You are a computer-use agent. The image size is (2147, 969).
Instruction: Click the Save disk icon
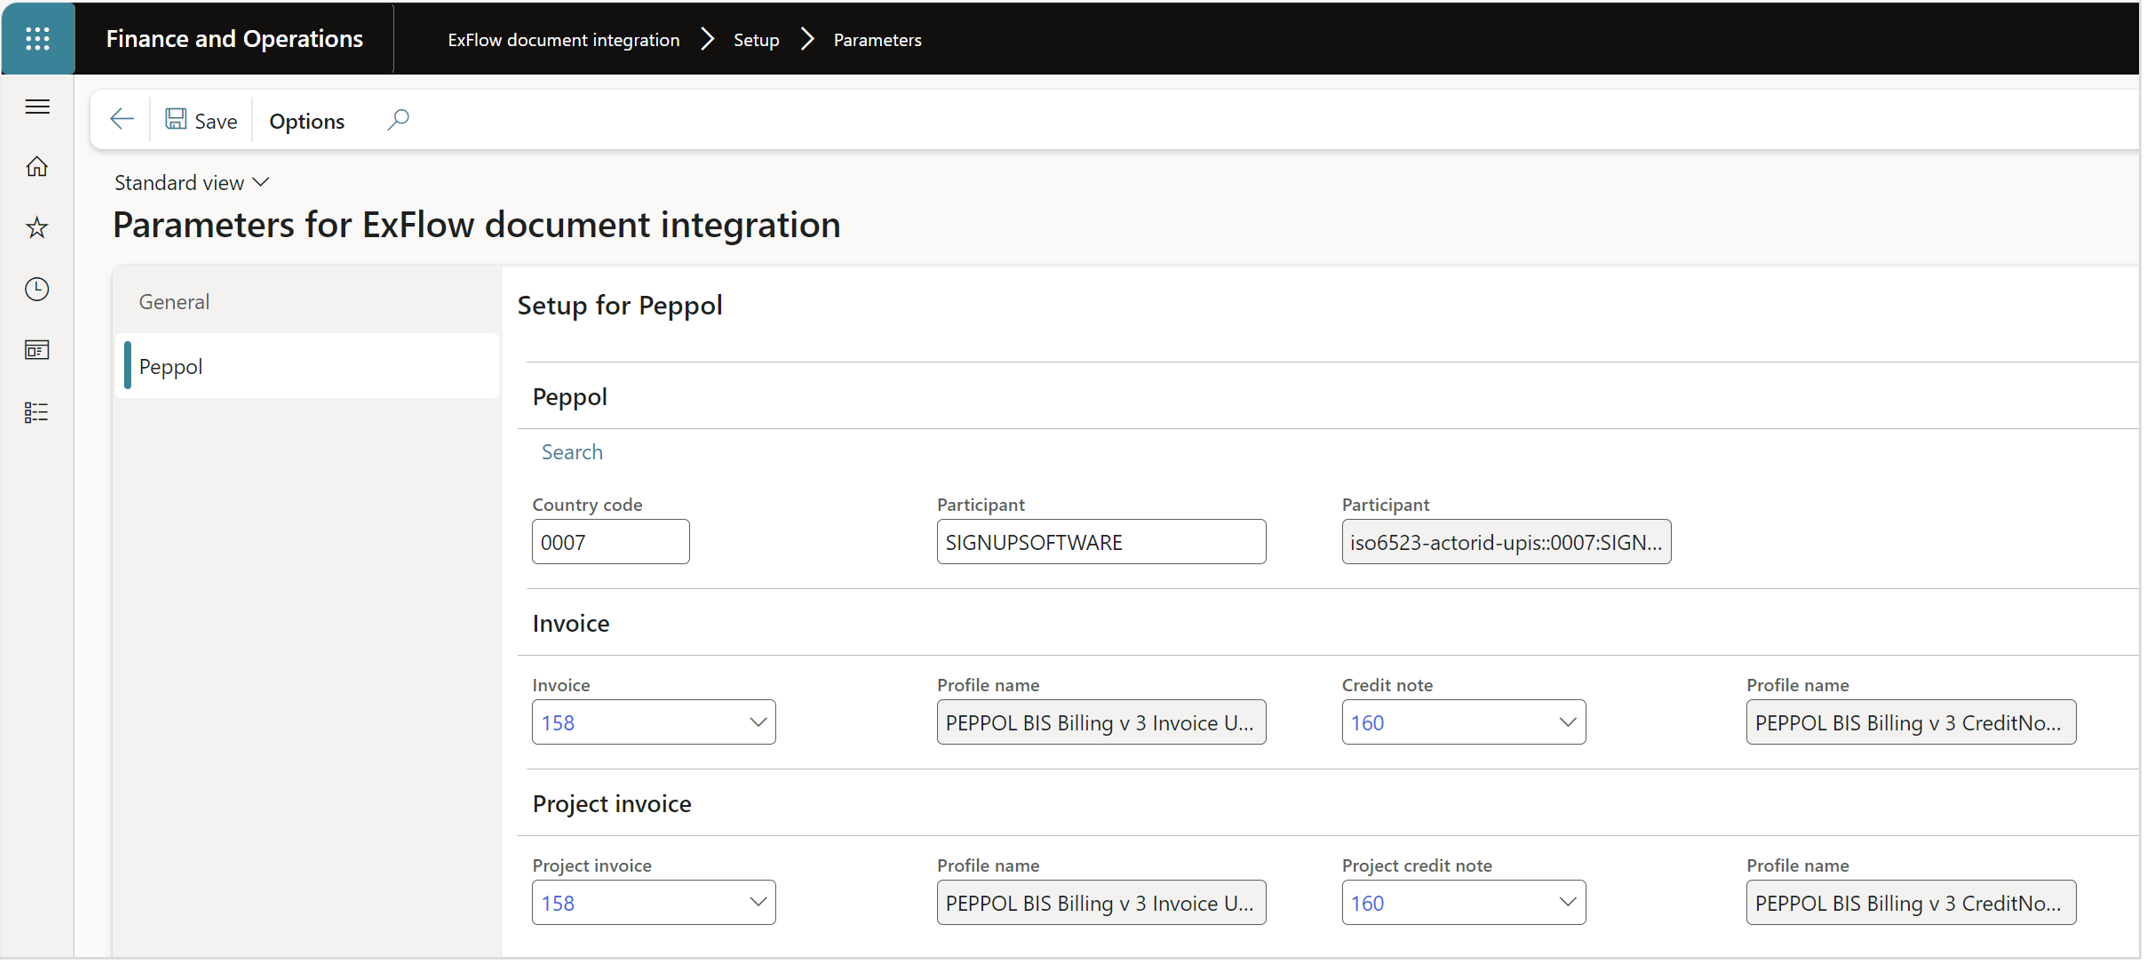click(x=176, y=119)
